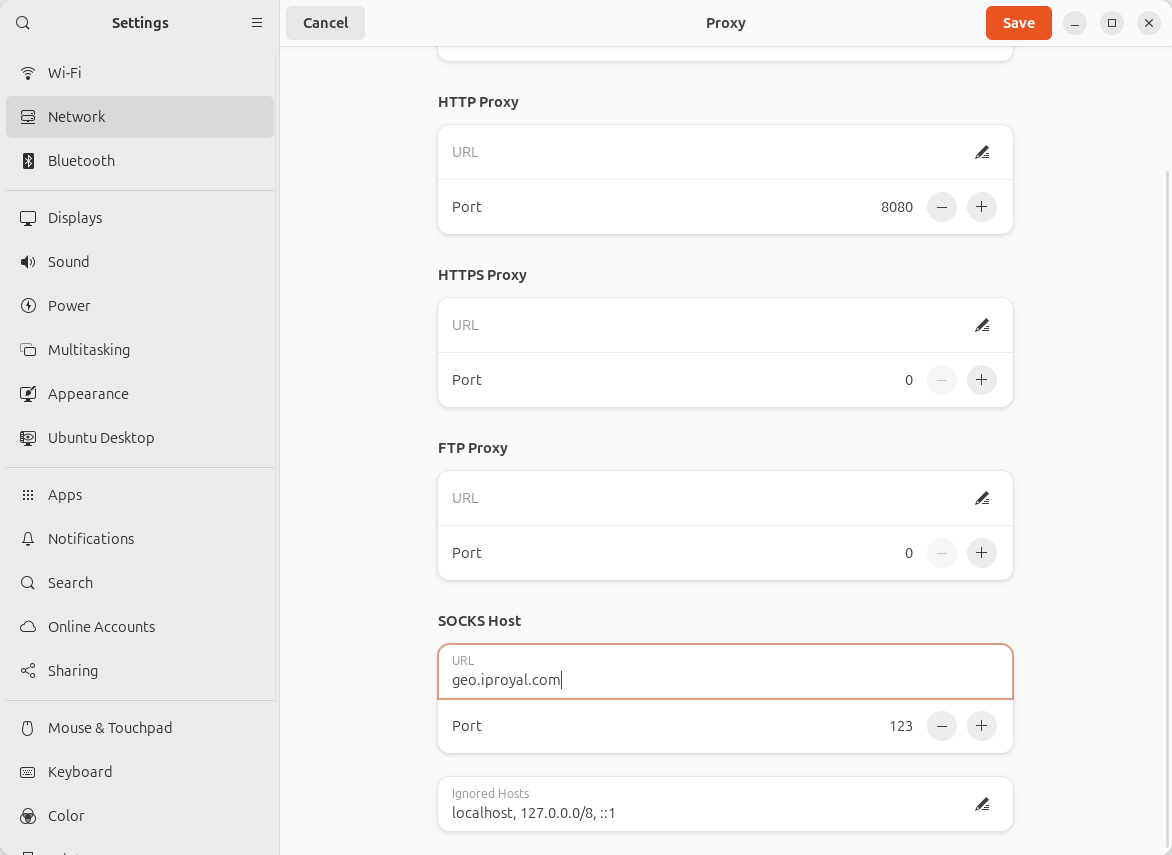Go to Bluetooth settings
The height and width of the screenshot is (855, 1172).
click(81, 161)
